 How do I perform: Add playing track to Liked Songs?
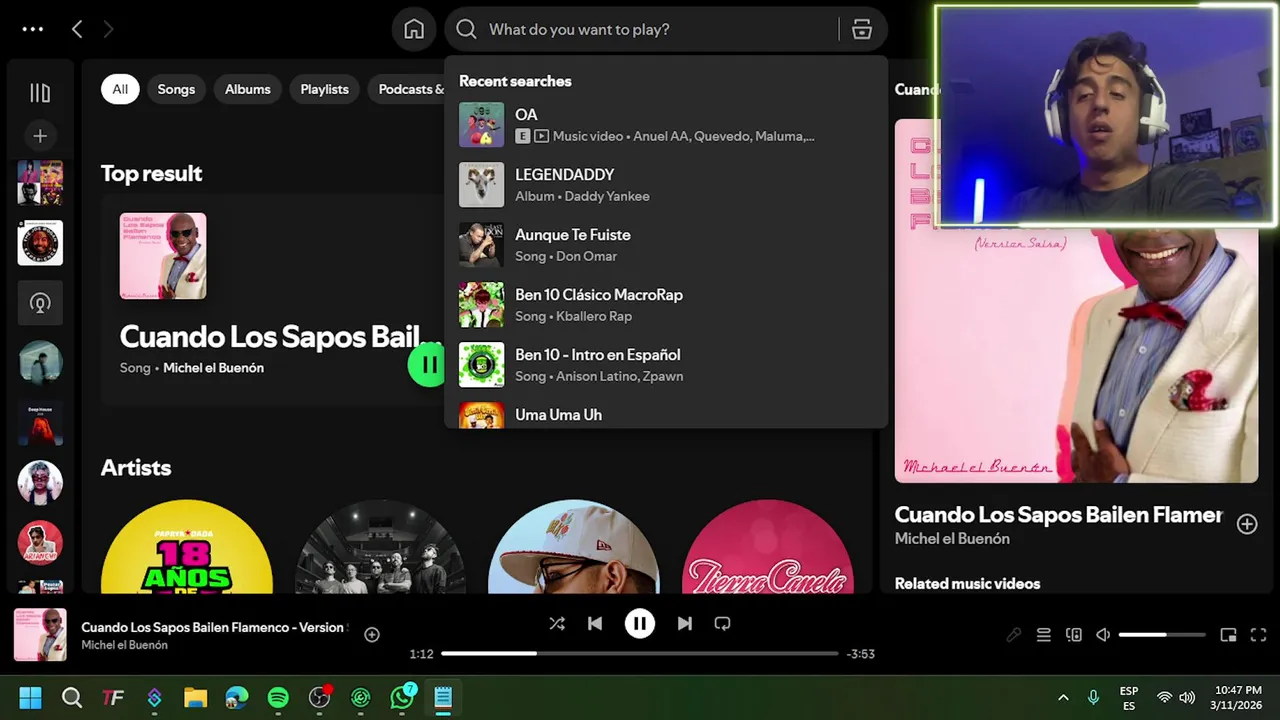372,634
